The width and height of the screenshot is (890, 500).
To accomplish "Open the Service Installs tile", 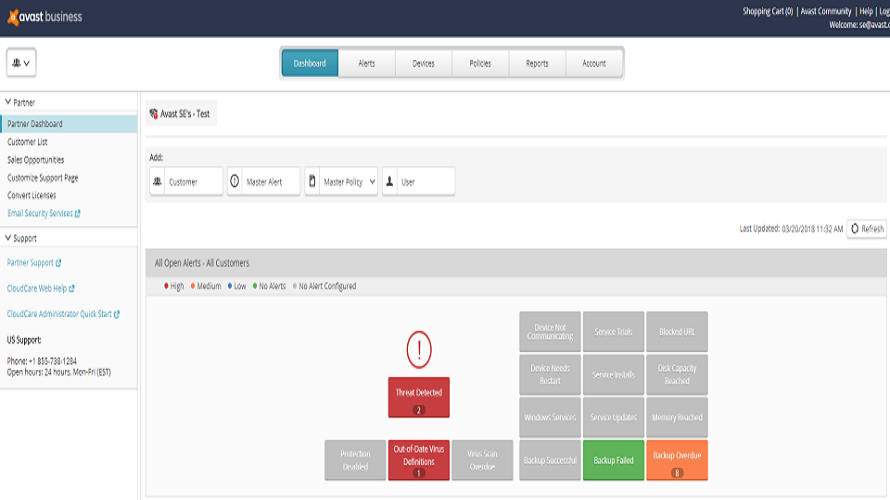I will tap(614, 375).
